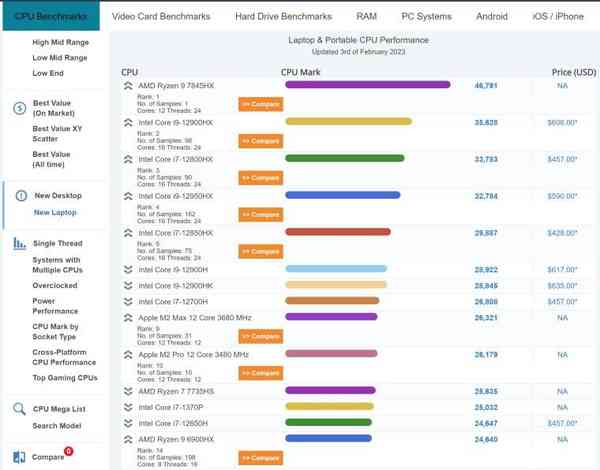Expand the Intel Core i9-12900H row
600x470 pixels.
tap(127, 270)
